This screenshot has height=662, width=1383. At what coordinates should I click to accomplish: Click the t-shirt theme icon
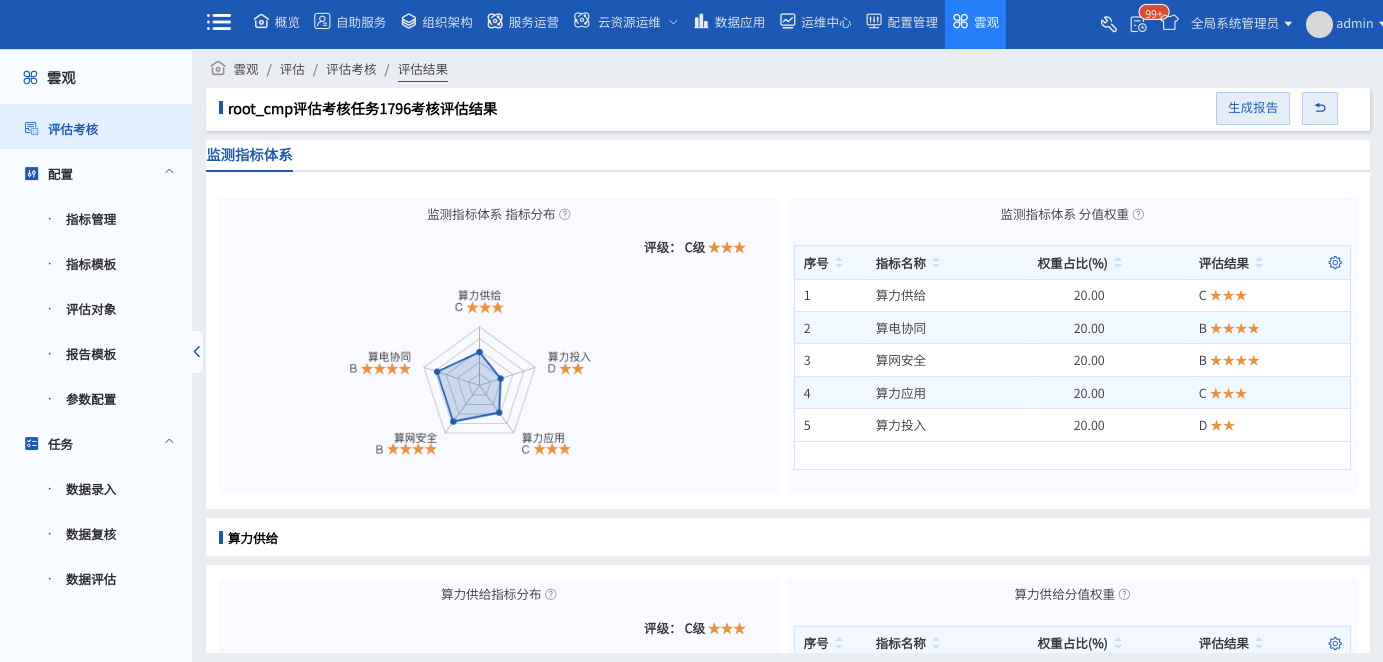1170,23
